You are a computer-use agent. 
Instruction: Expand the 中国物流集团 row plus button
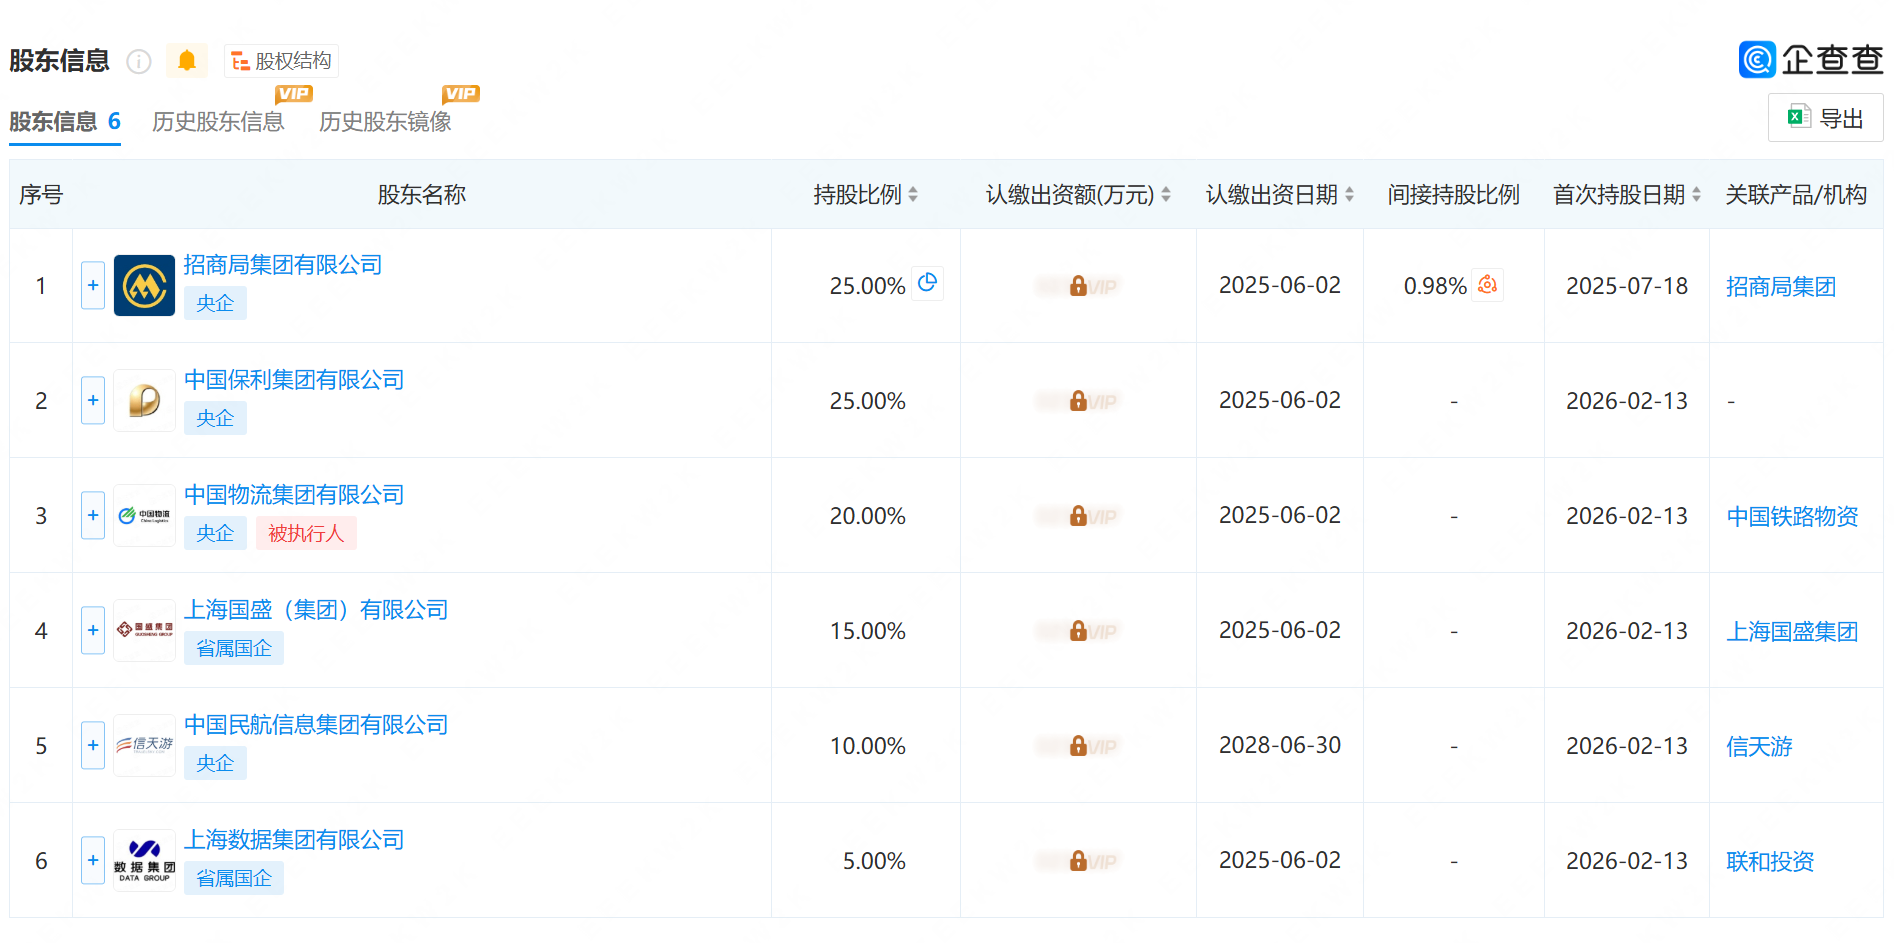click(x=93, y=516)
